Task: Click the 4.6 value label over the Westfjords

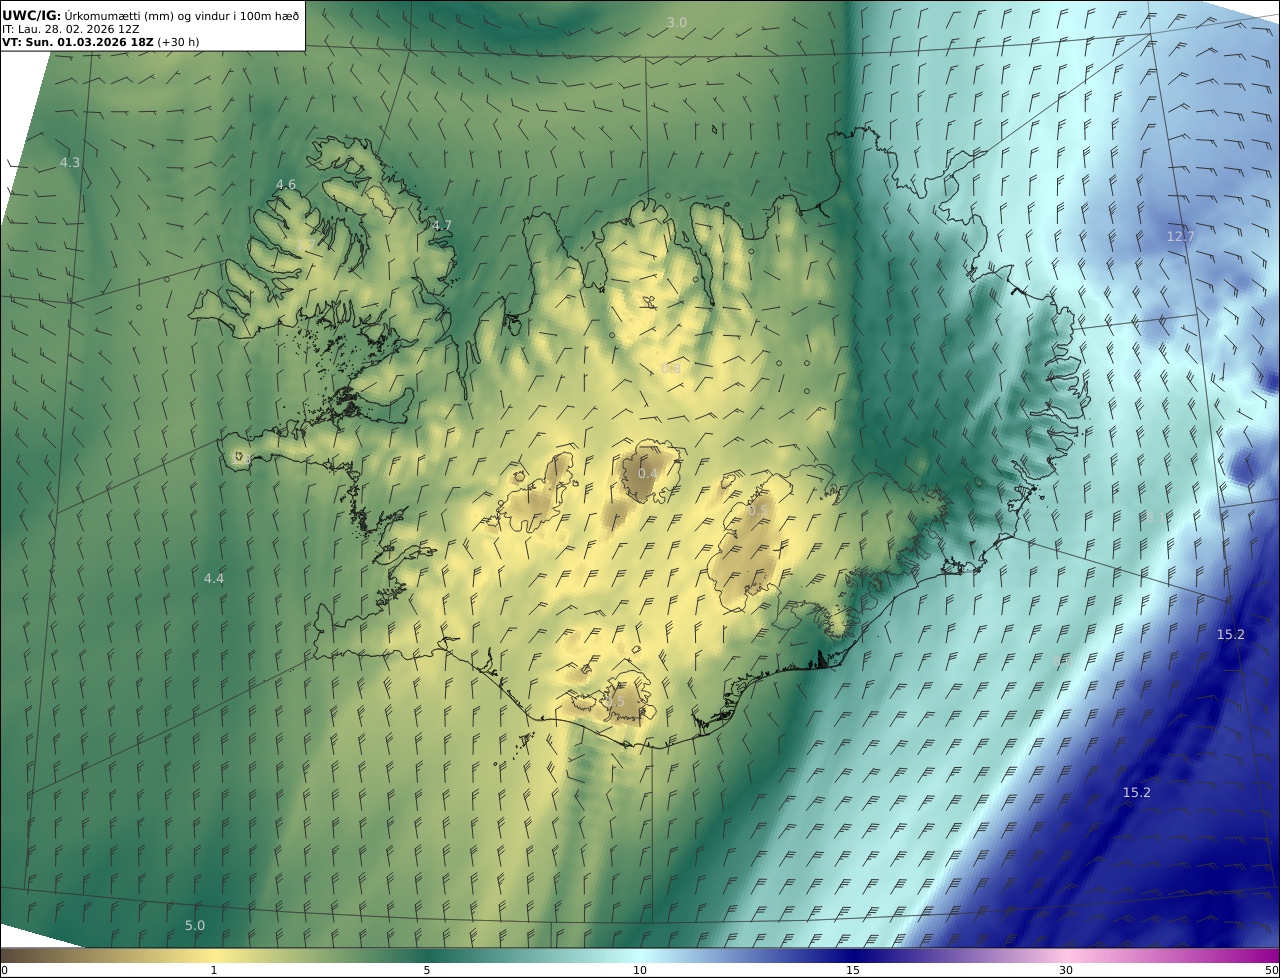Action: coord(286,184)
